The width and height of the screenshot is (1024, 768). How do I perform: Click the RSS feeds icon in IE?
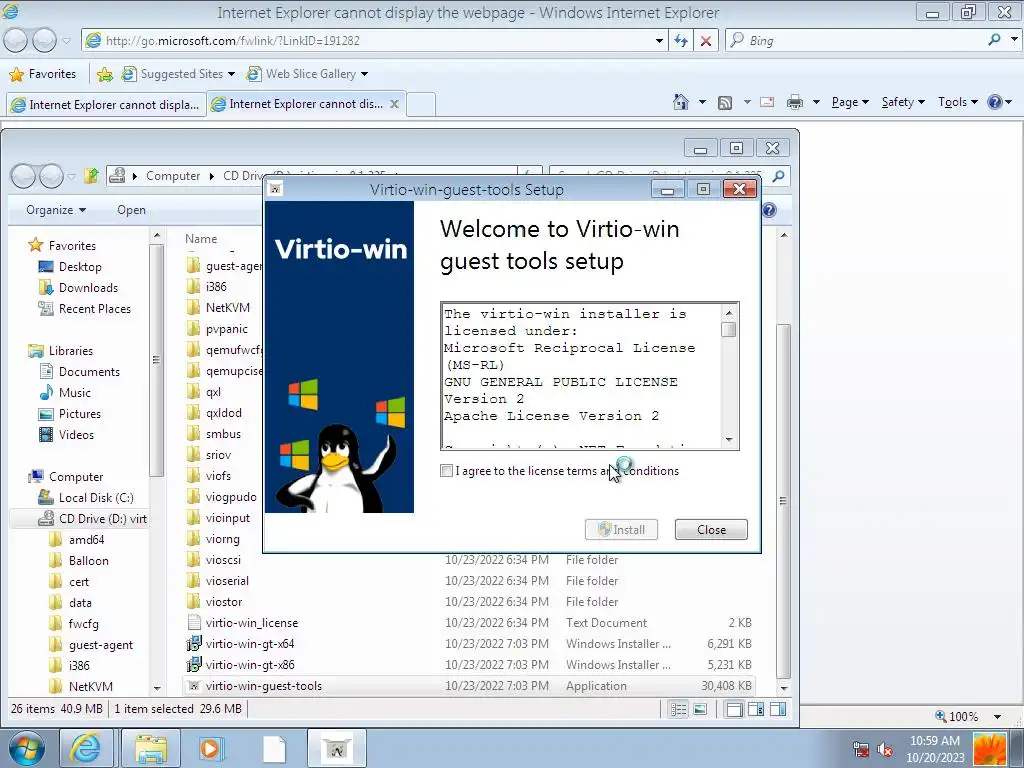click(x=724, y=103)
